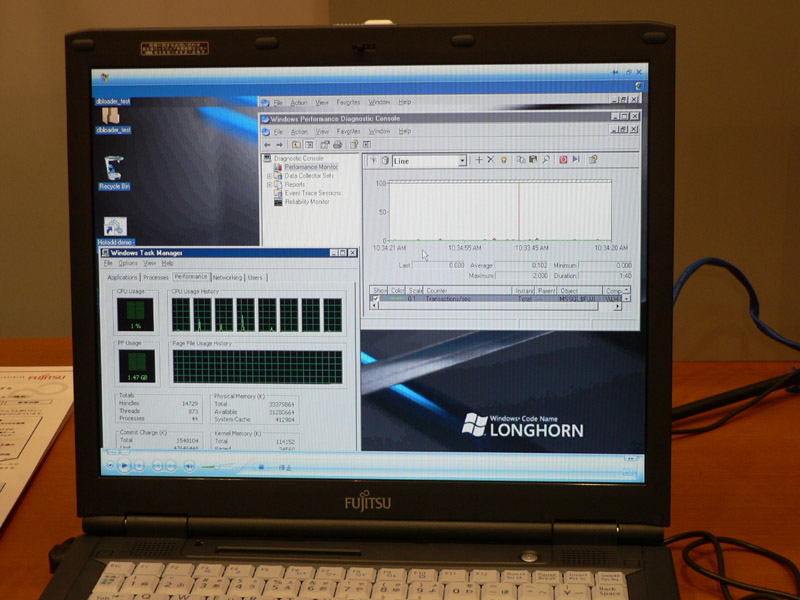Switch to the Processes tab in Task Manager
This screenshot has width=800, height=600.
pos(156,278)
